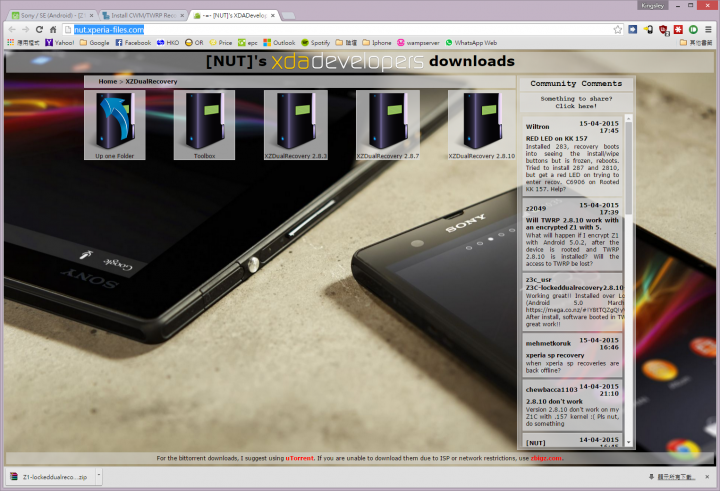Reload the current page
The image size is (720, 491).
point(39,29)
